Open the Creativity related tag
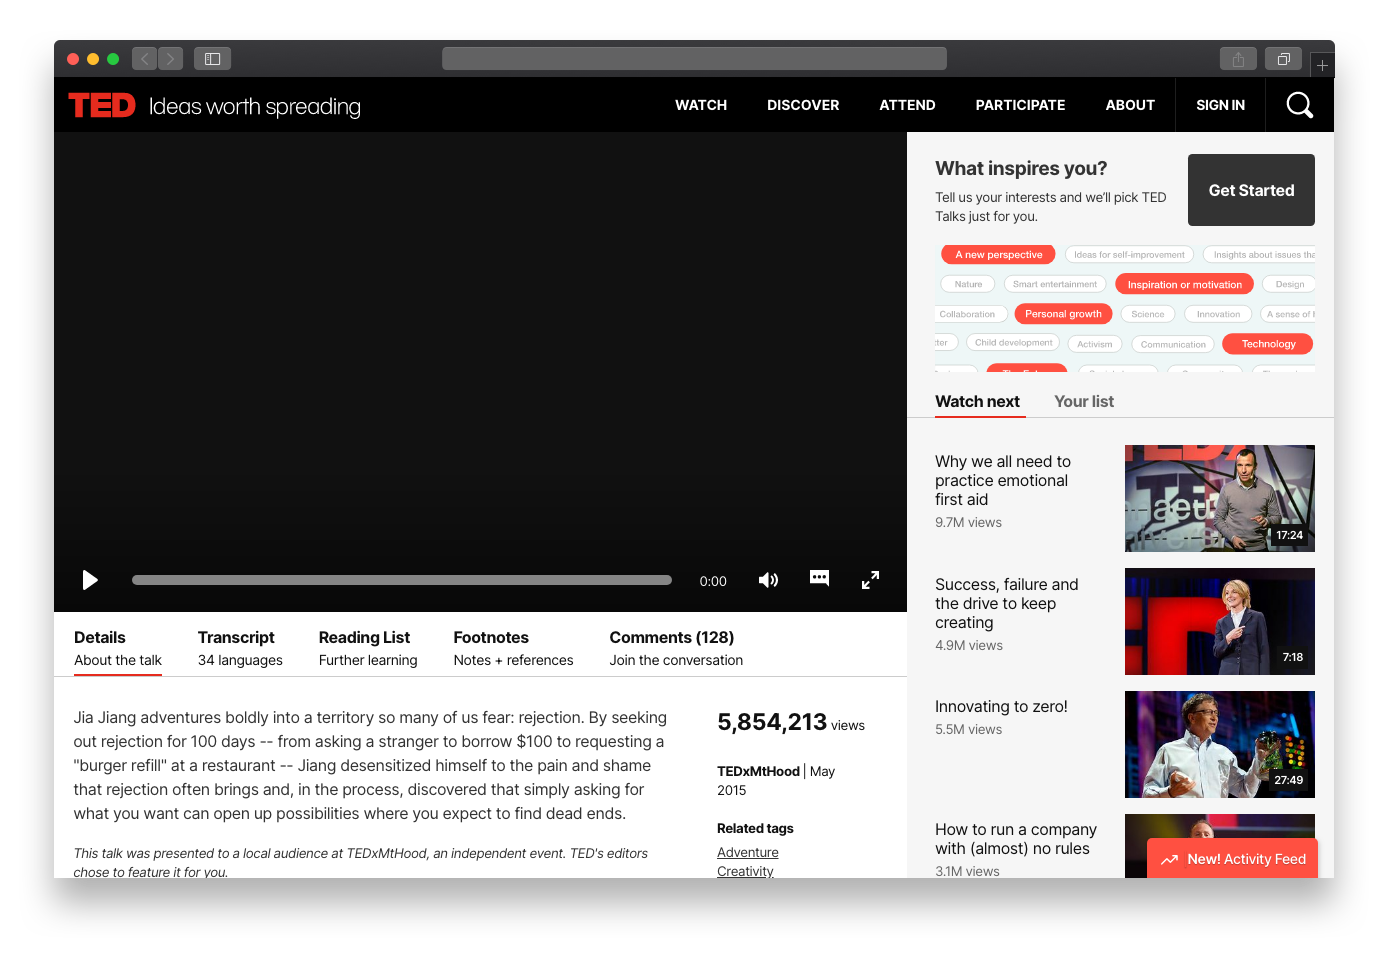Viewport: 1388px width, 955px height. (x=745, y=871)
